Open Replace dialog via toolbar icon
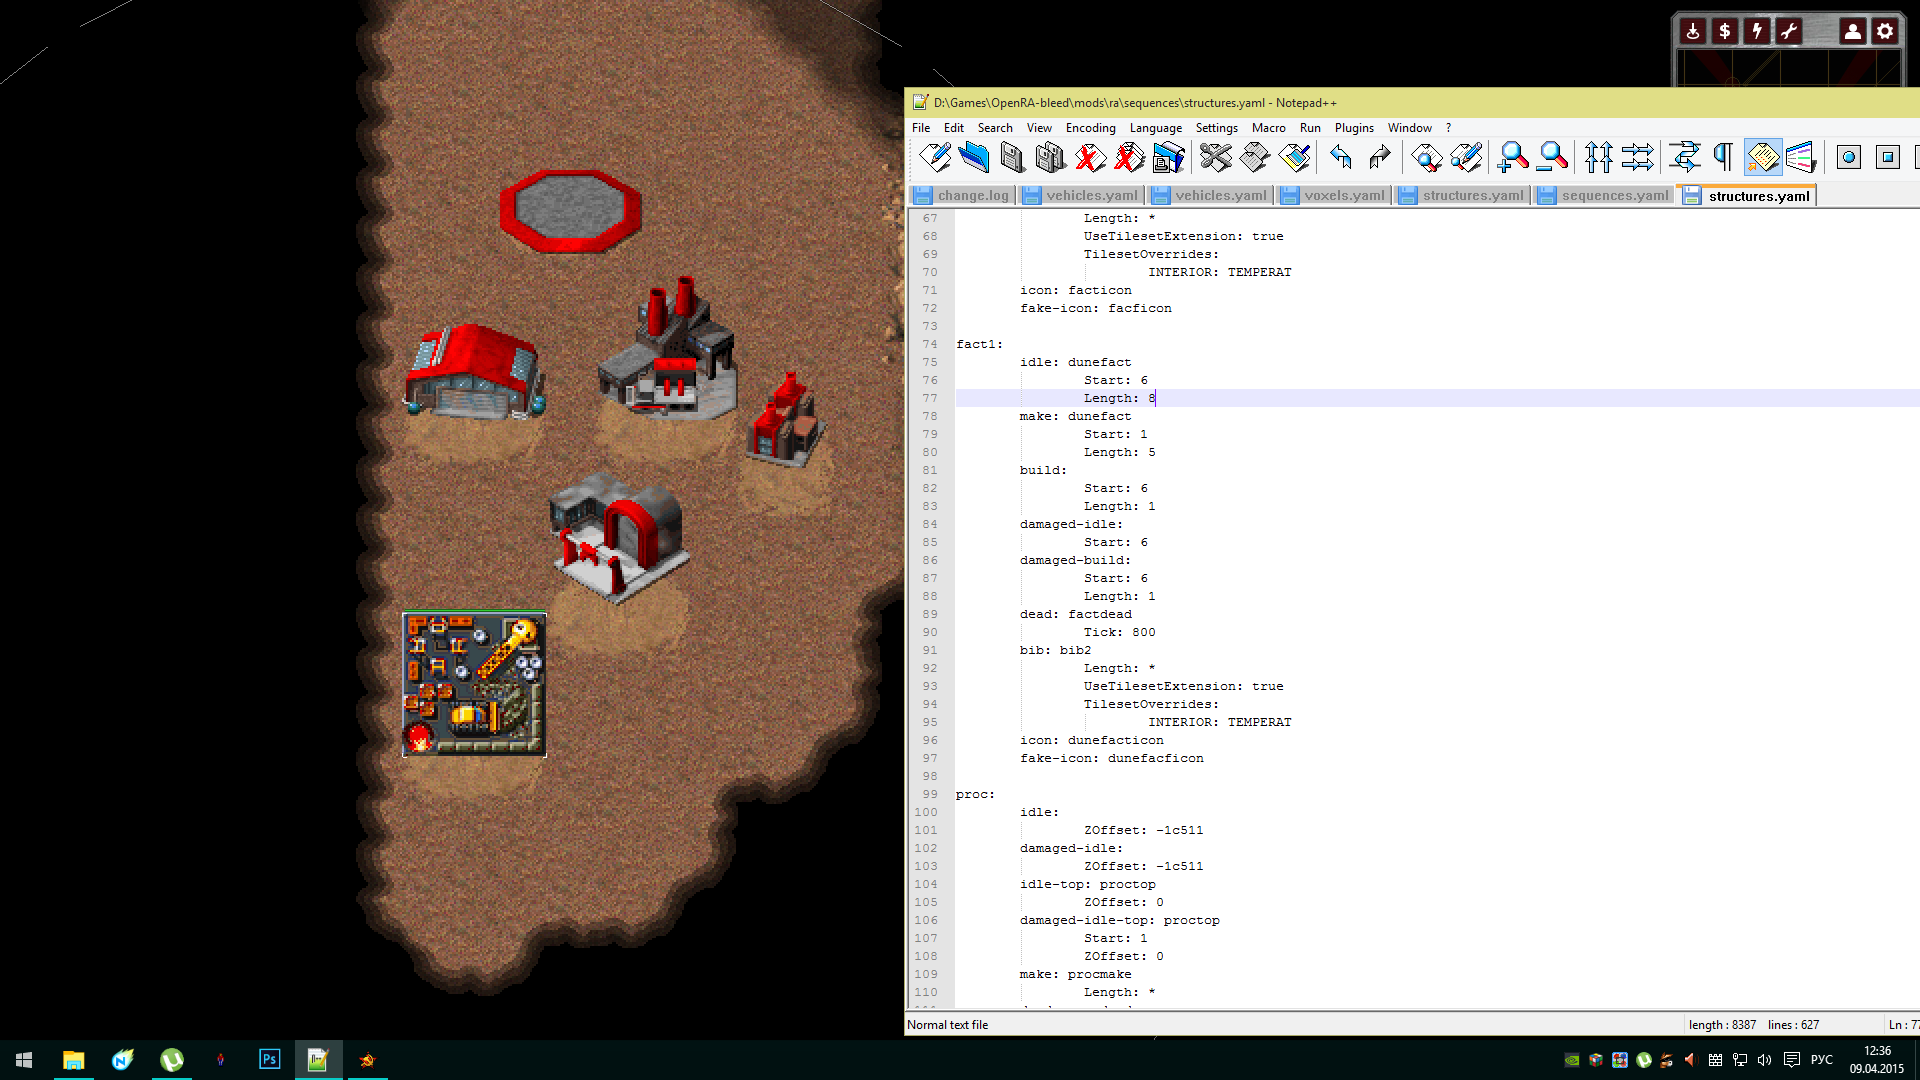Screen dimensions: 1920x1080 coord(1466,157)
